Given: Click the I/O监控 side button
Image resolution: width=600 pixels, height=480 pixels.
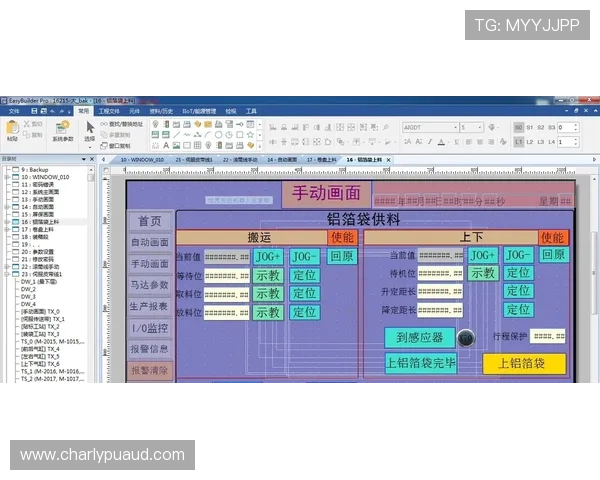Looking at the screenshot, I should tap(150, 328).
